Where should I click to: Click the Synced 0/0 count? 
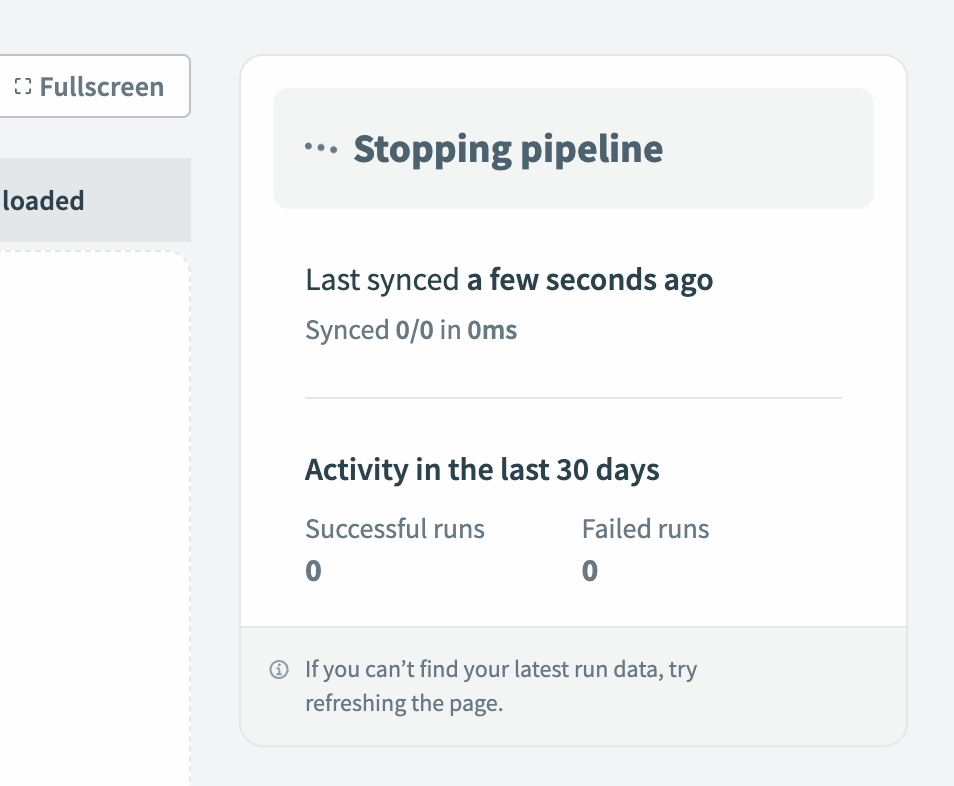coord(415,330)
